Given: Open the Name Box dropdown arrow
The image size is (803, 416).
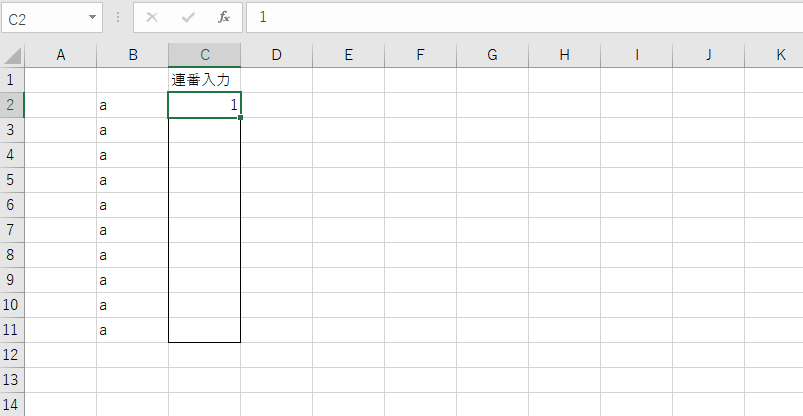Looking at the screenshot, I should pos(93,18).
